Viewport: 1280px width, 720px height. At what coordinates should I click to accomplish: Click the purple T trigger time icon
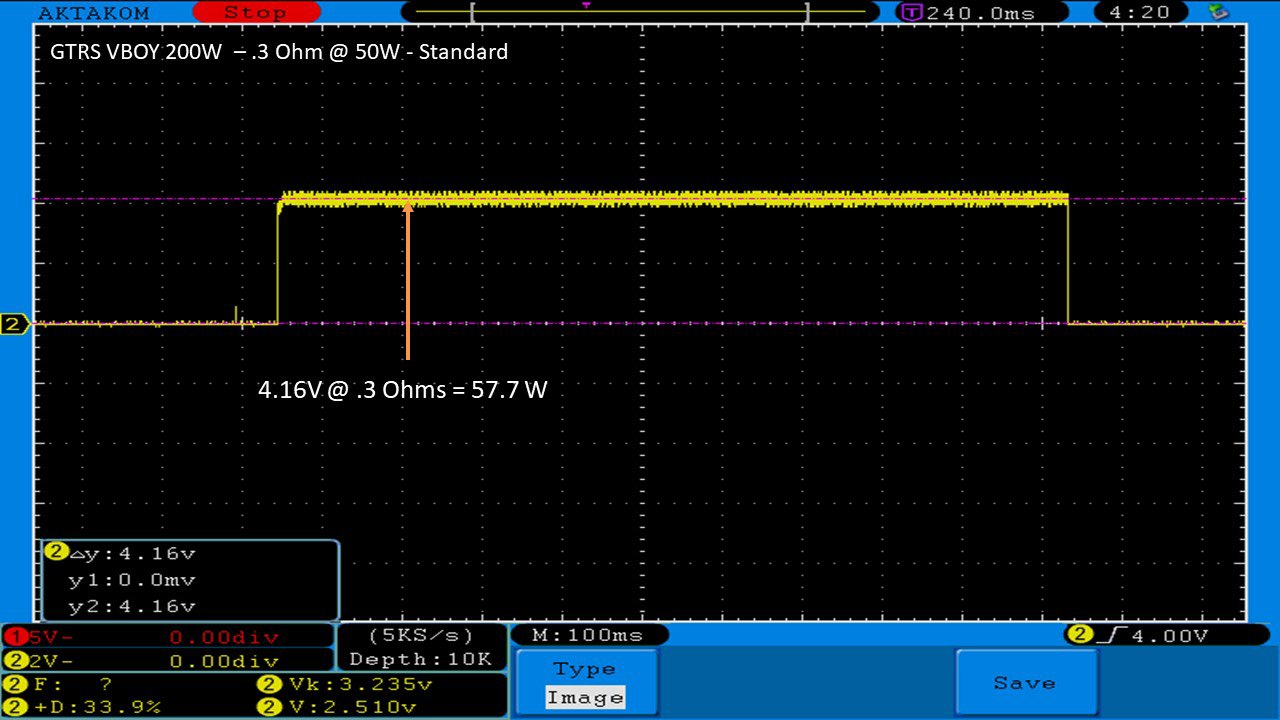tap(911, 12)
